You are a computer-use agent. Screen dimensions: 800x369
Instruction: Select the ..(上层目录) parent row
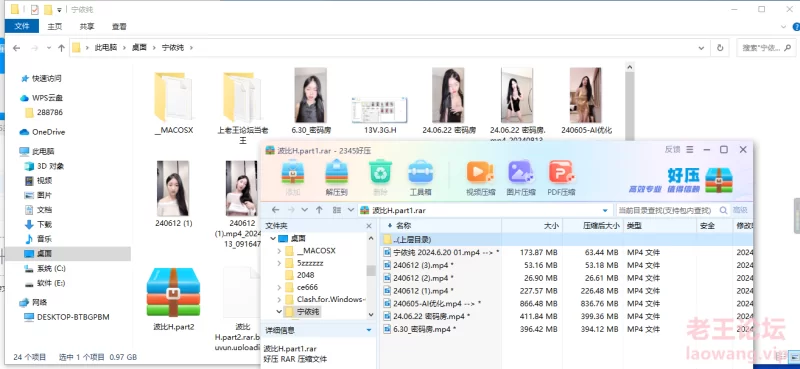click(565, 239)
